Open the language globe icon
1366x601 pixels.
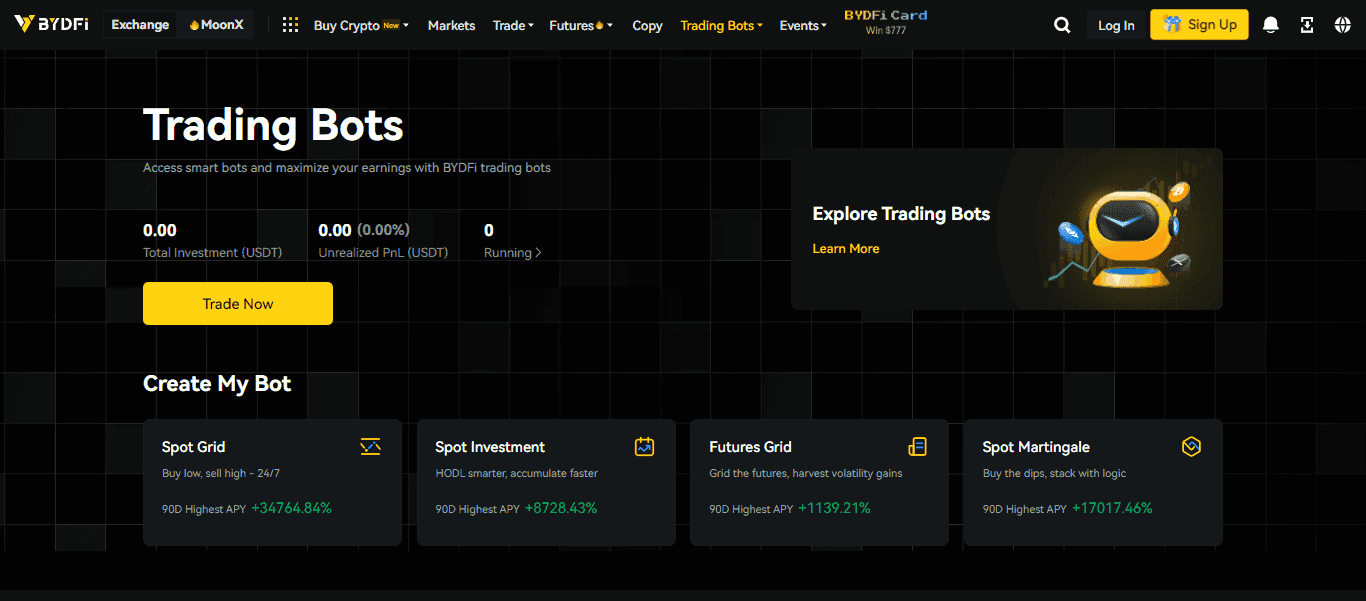tap(1342, 25)
